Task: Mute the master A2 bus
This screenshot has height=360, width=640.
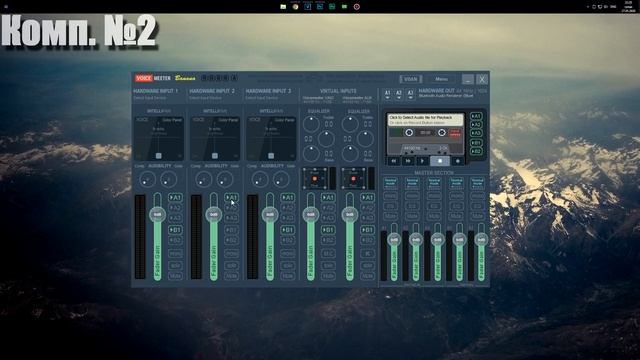Action: (x=412, y=216)
